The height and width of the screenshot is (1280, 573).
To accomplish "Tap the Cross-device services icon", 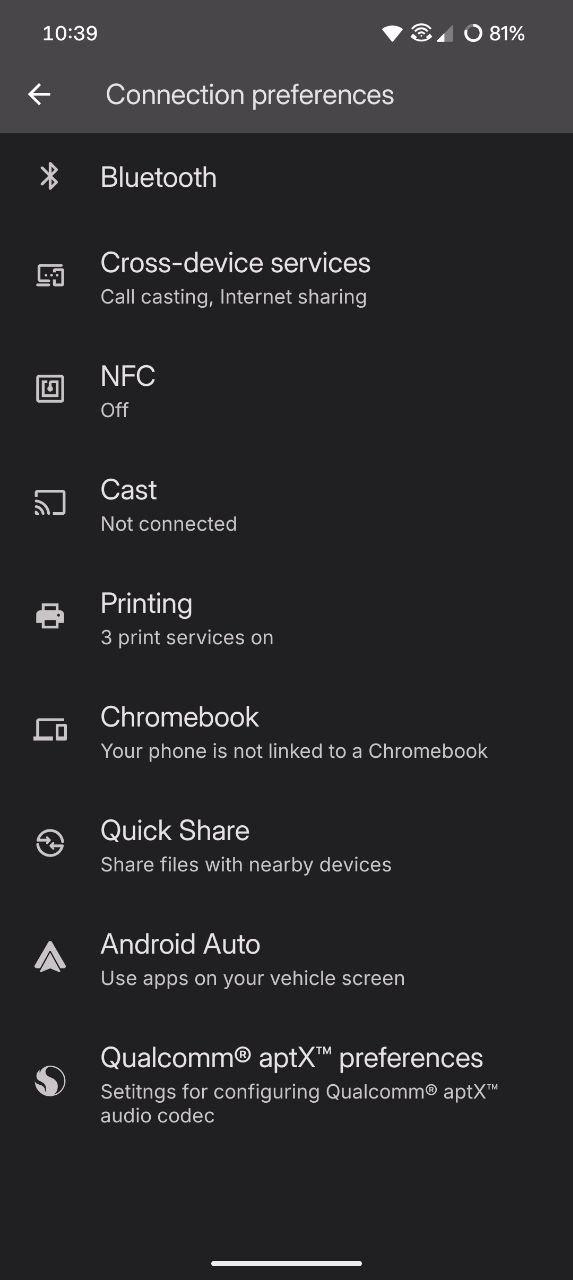I will click(50, 275).
